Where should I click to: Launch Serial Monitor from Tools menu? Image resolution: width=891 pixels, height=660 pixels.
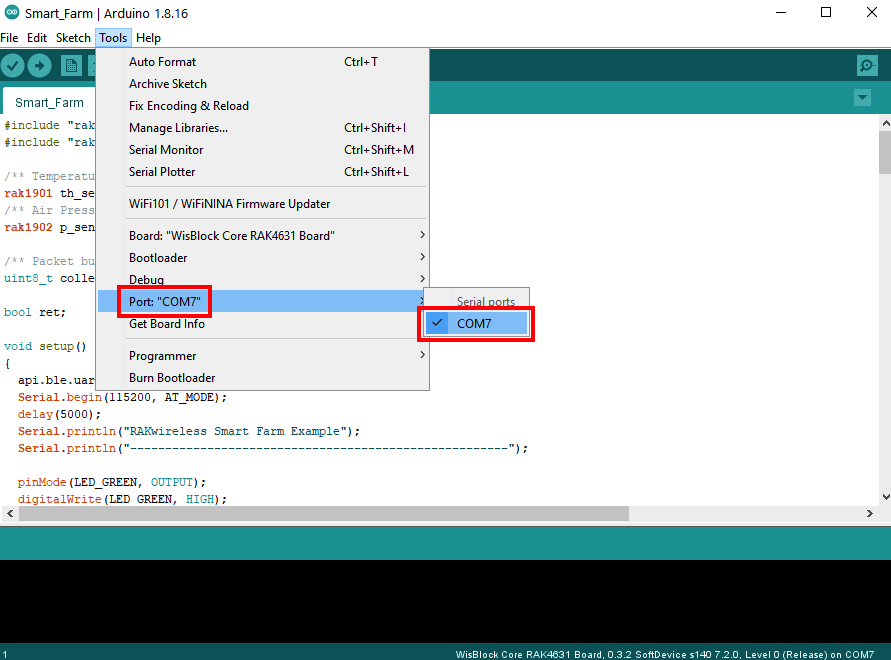pyautogui.click(x=263, y=150)
